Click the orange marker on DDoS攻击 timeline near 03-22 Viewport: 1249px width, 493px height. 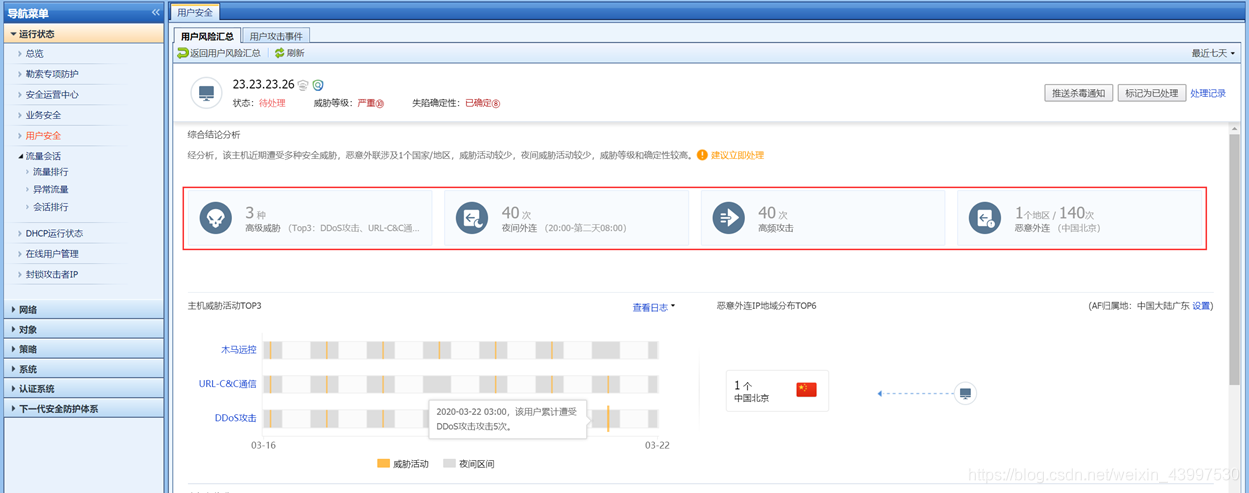point(608,418)
